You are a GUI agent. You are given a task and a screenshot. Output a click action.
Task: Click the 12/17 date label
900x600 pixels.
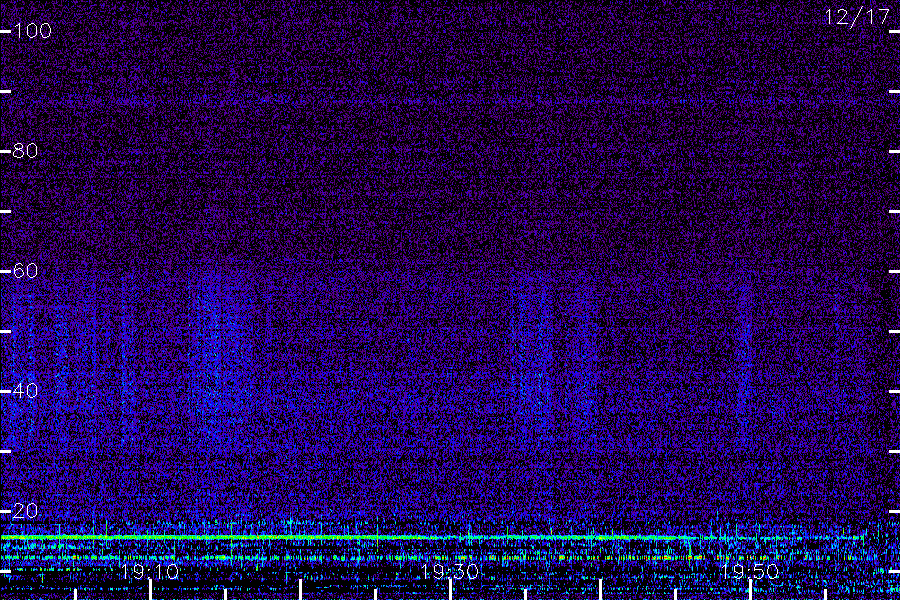(x=856, y=17)
